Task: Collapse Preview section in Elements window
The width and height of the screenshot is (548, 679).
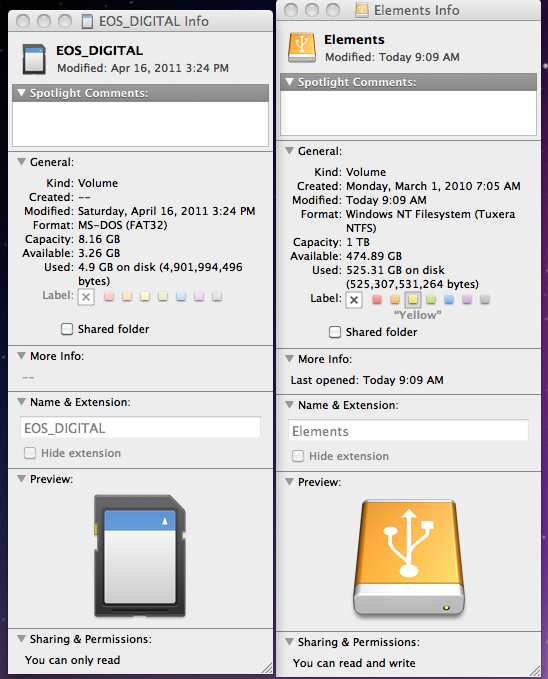Action: (289, 482)
